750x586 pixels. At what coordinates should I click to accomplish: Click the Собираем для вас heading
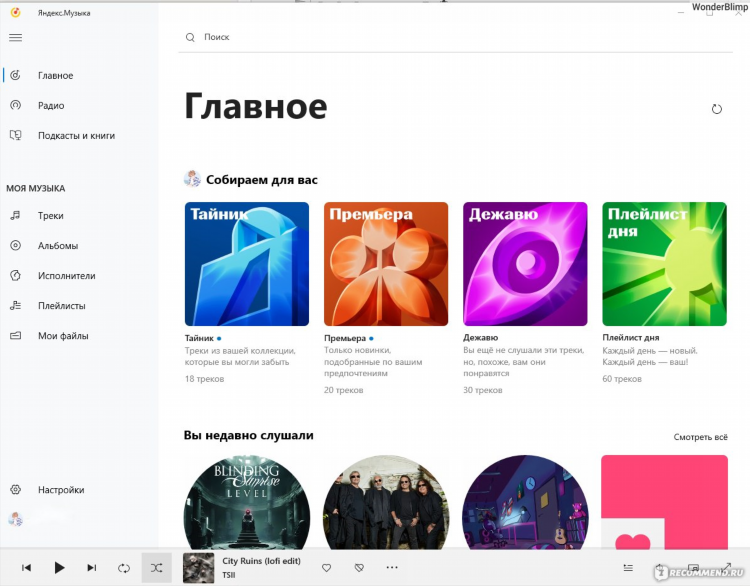coord(262,180)
